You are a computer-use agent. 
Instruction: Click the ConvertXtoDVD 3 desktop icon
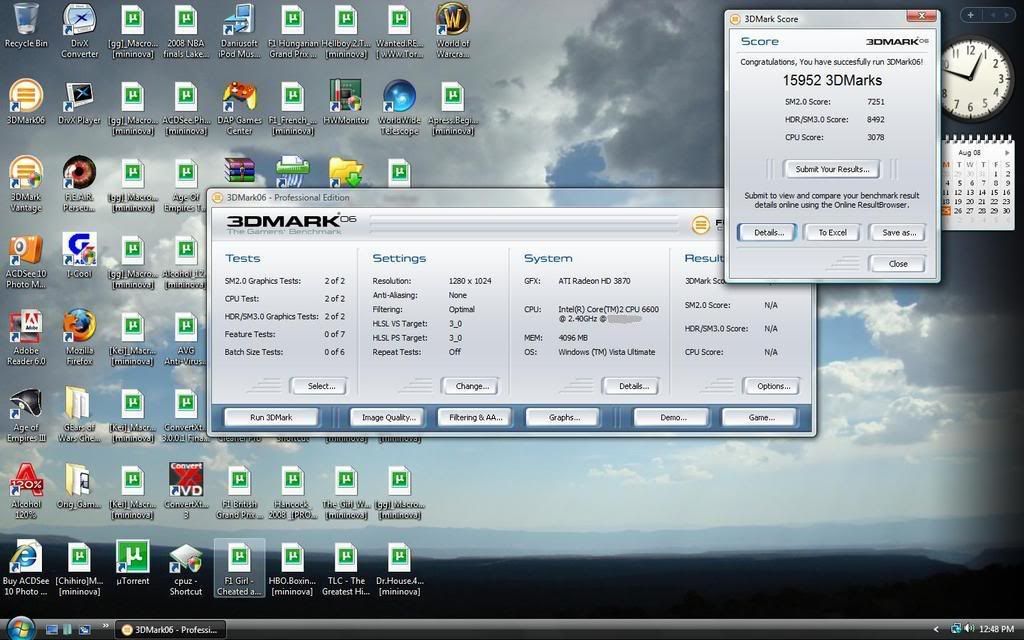click(186, 491)
